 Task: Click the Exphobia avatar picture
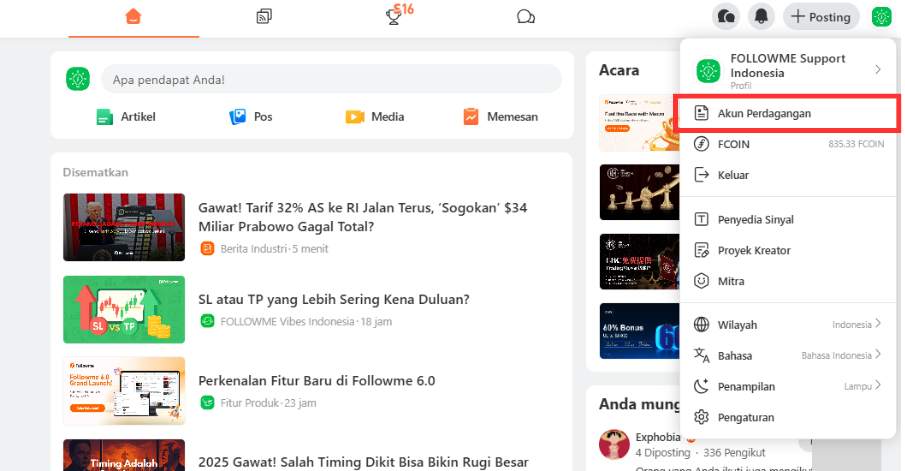[x=614, y=444]
